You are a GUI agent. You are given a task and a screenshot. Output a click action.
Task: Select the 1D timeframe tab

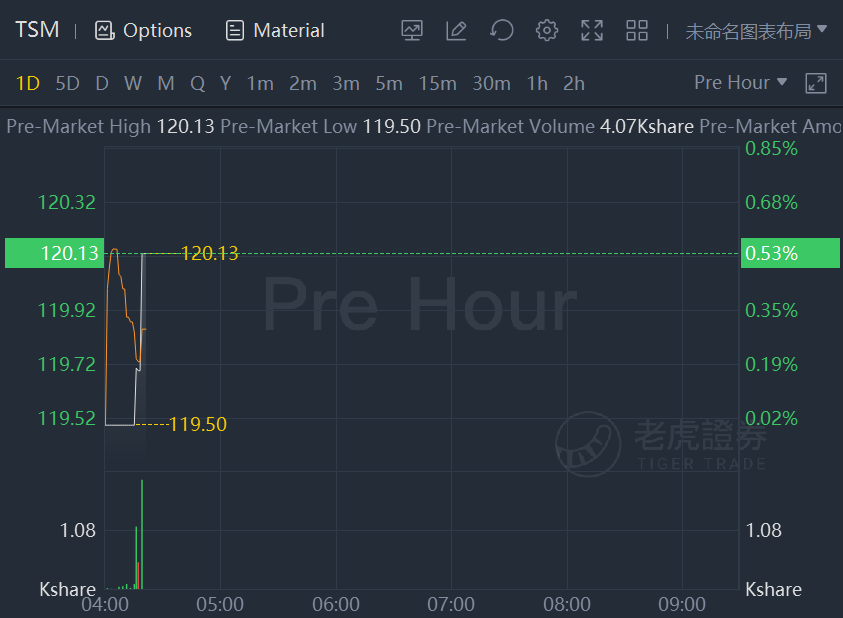pos(27,83)
